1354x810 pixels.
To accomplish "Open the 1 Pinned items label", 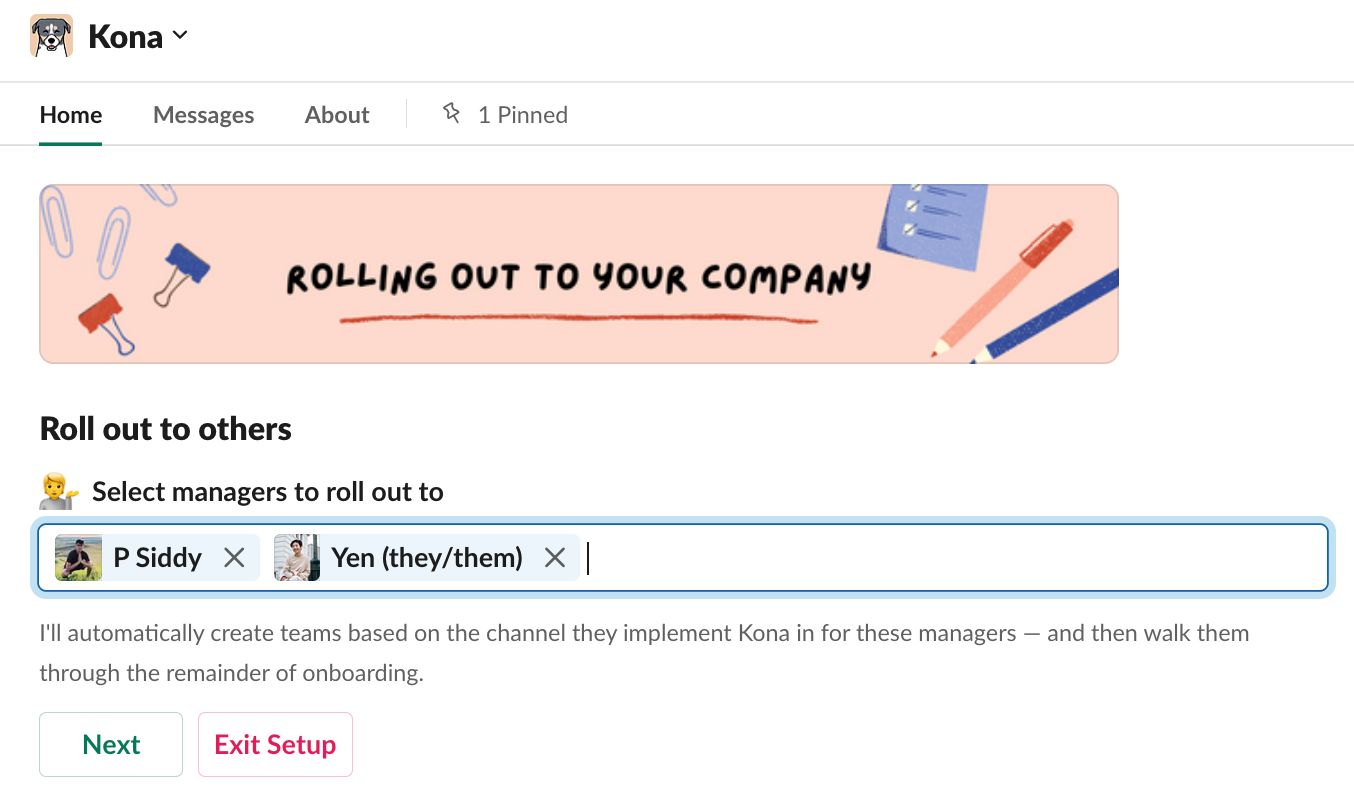I will click(522, 115).
